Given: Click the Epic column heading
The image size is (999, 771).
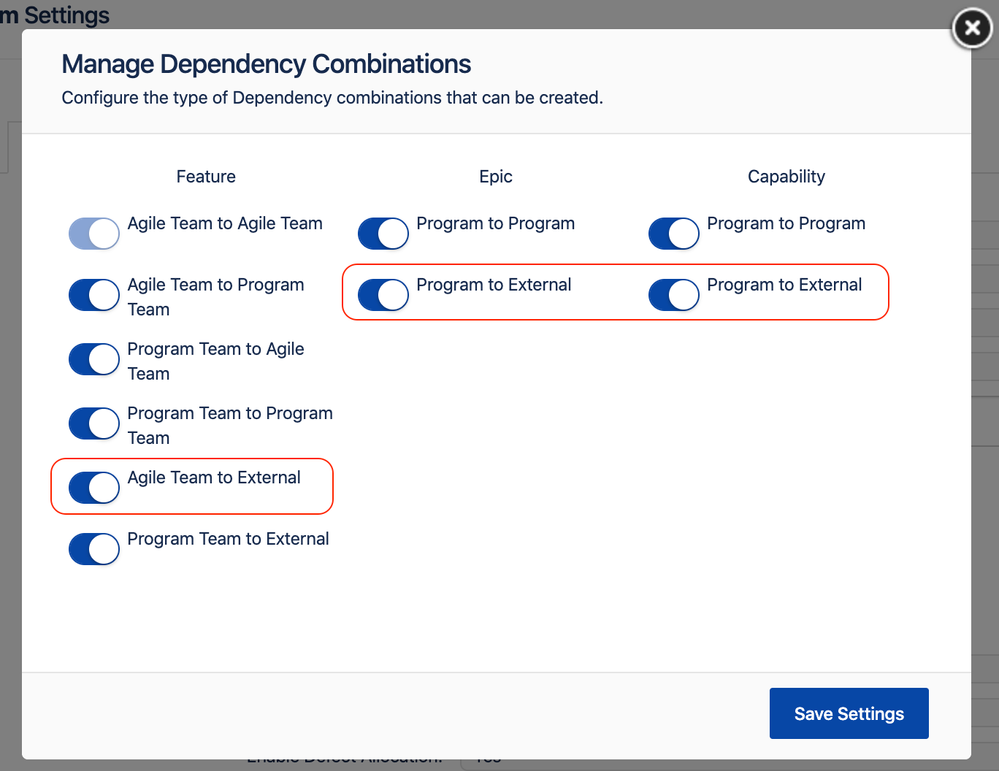Looking at the screenshot, I should (x=496, y=177).
